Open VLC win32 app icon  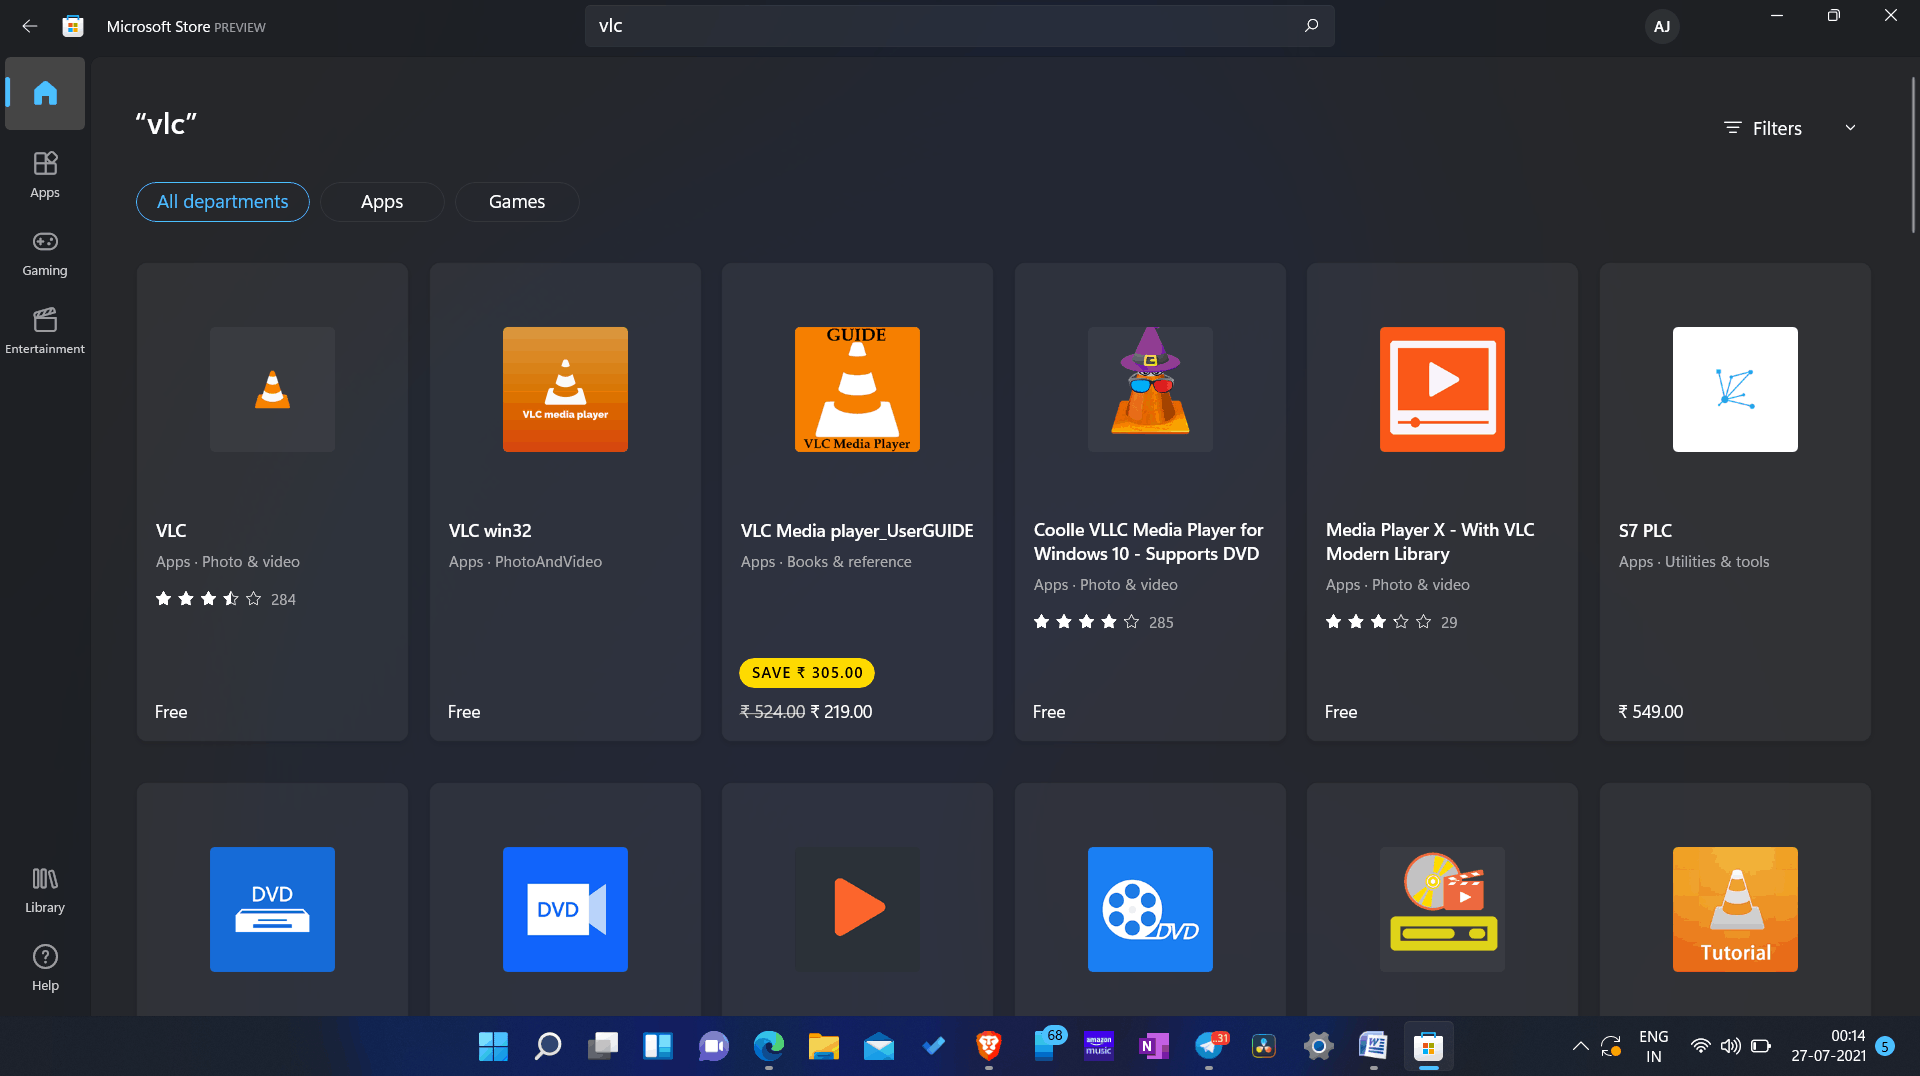(x=565, y=389)
